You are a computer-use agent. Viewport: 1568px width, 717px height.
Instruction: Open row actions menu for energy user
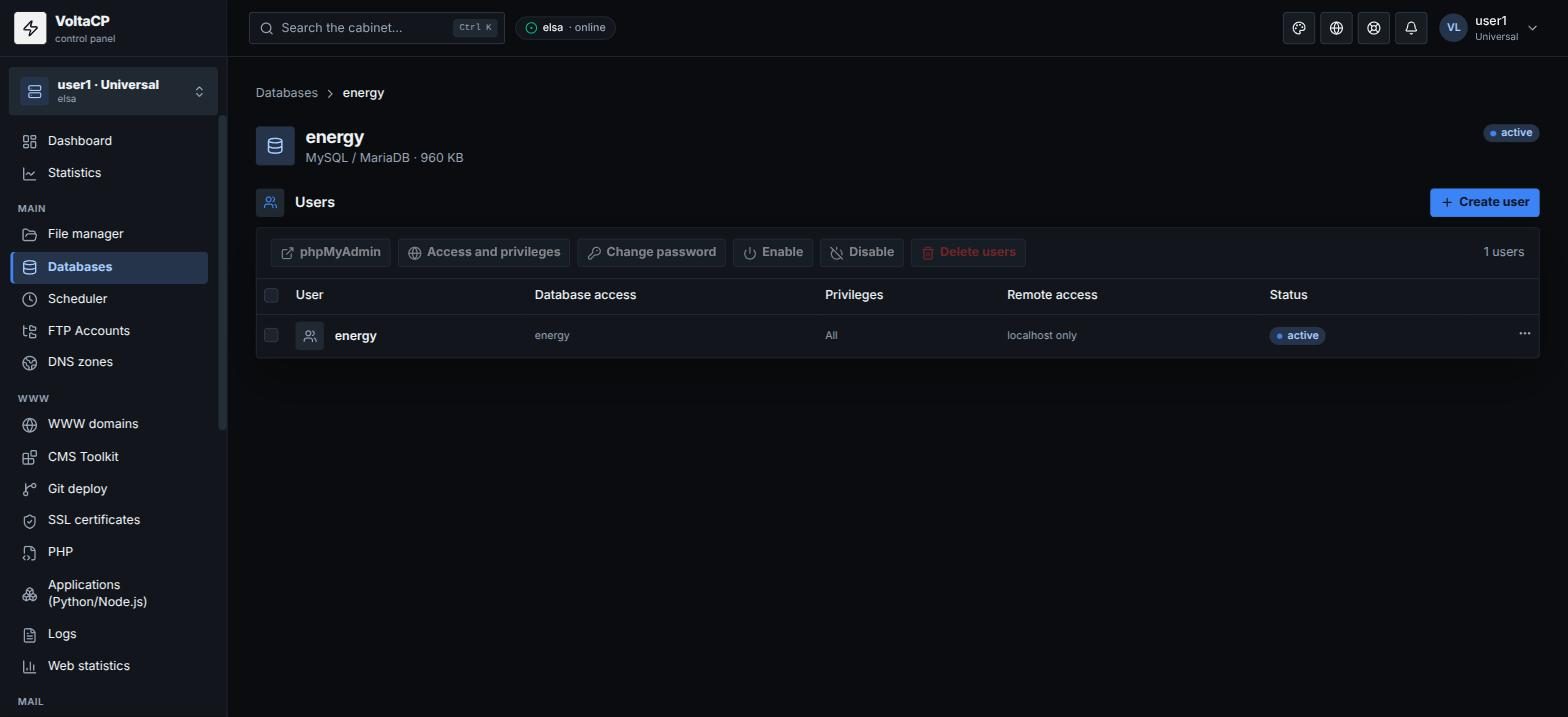pyautogui.click(x=1524, y=334)
